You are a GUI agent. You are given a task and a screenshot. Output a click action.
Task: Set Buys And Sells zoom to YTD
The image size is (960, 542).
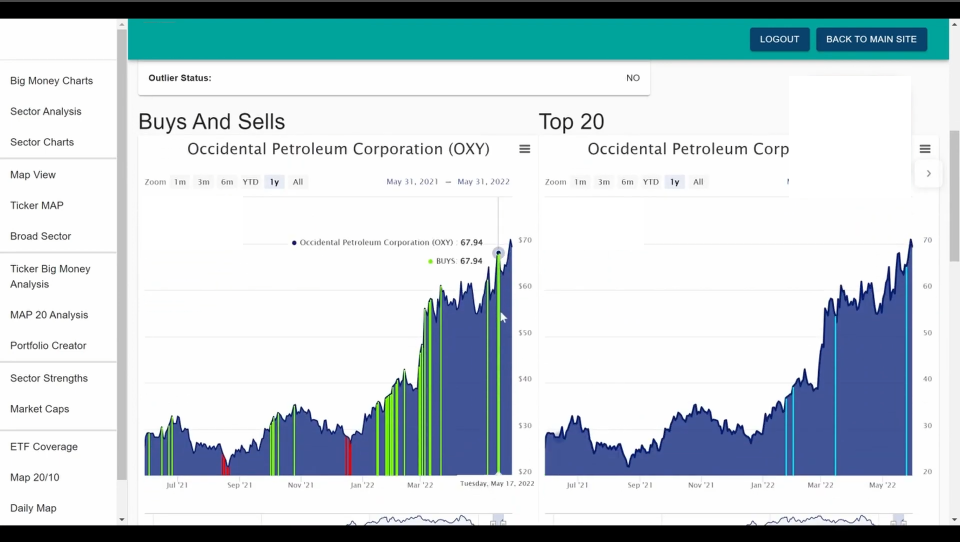coord(250,182)
